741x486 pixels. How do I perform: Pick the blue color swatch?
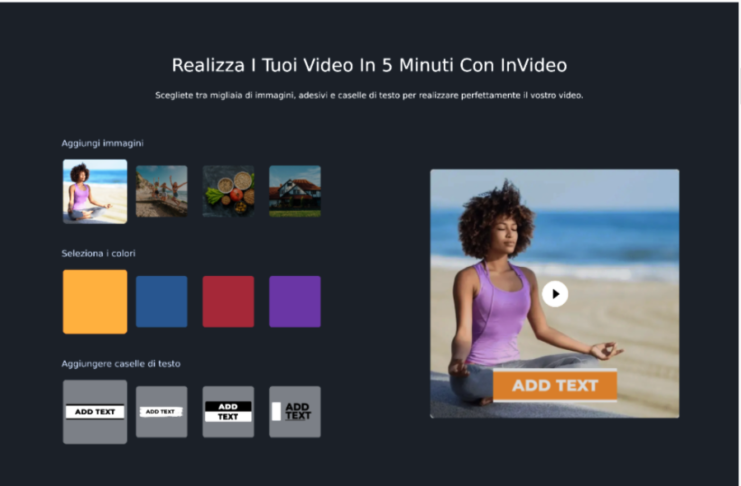pos(162,302)
